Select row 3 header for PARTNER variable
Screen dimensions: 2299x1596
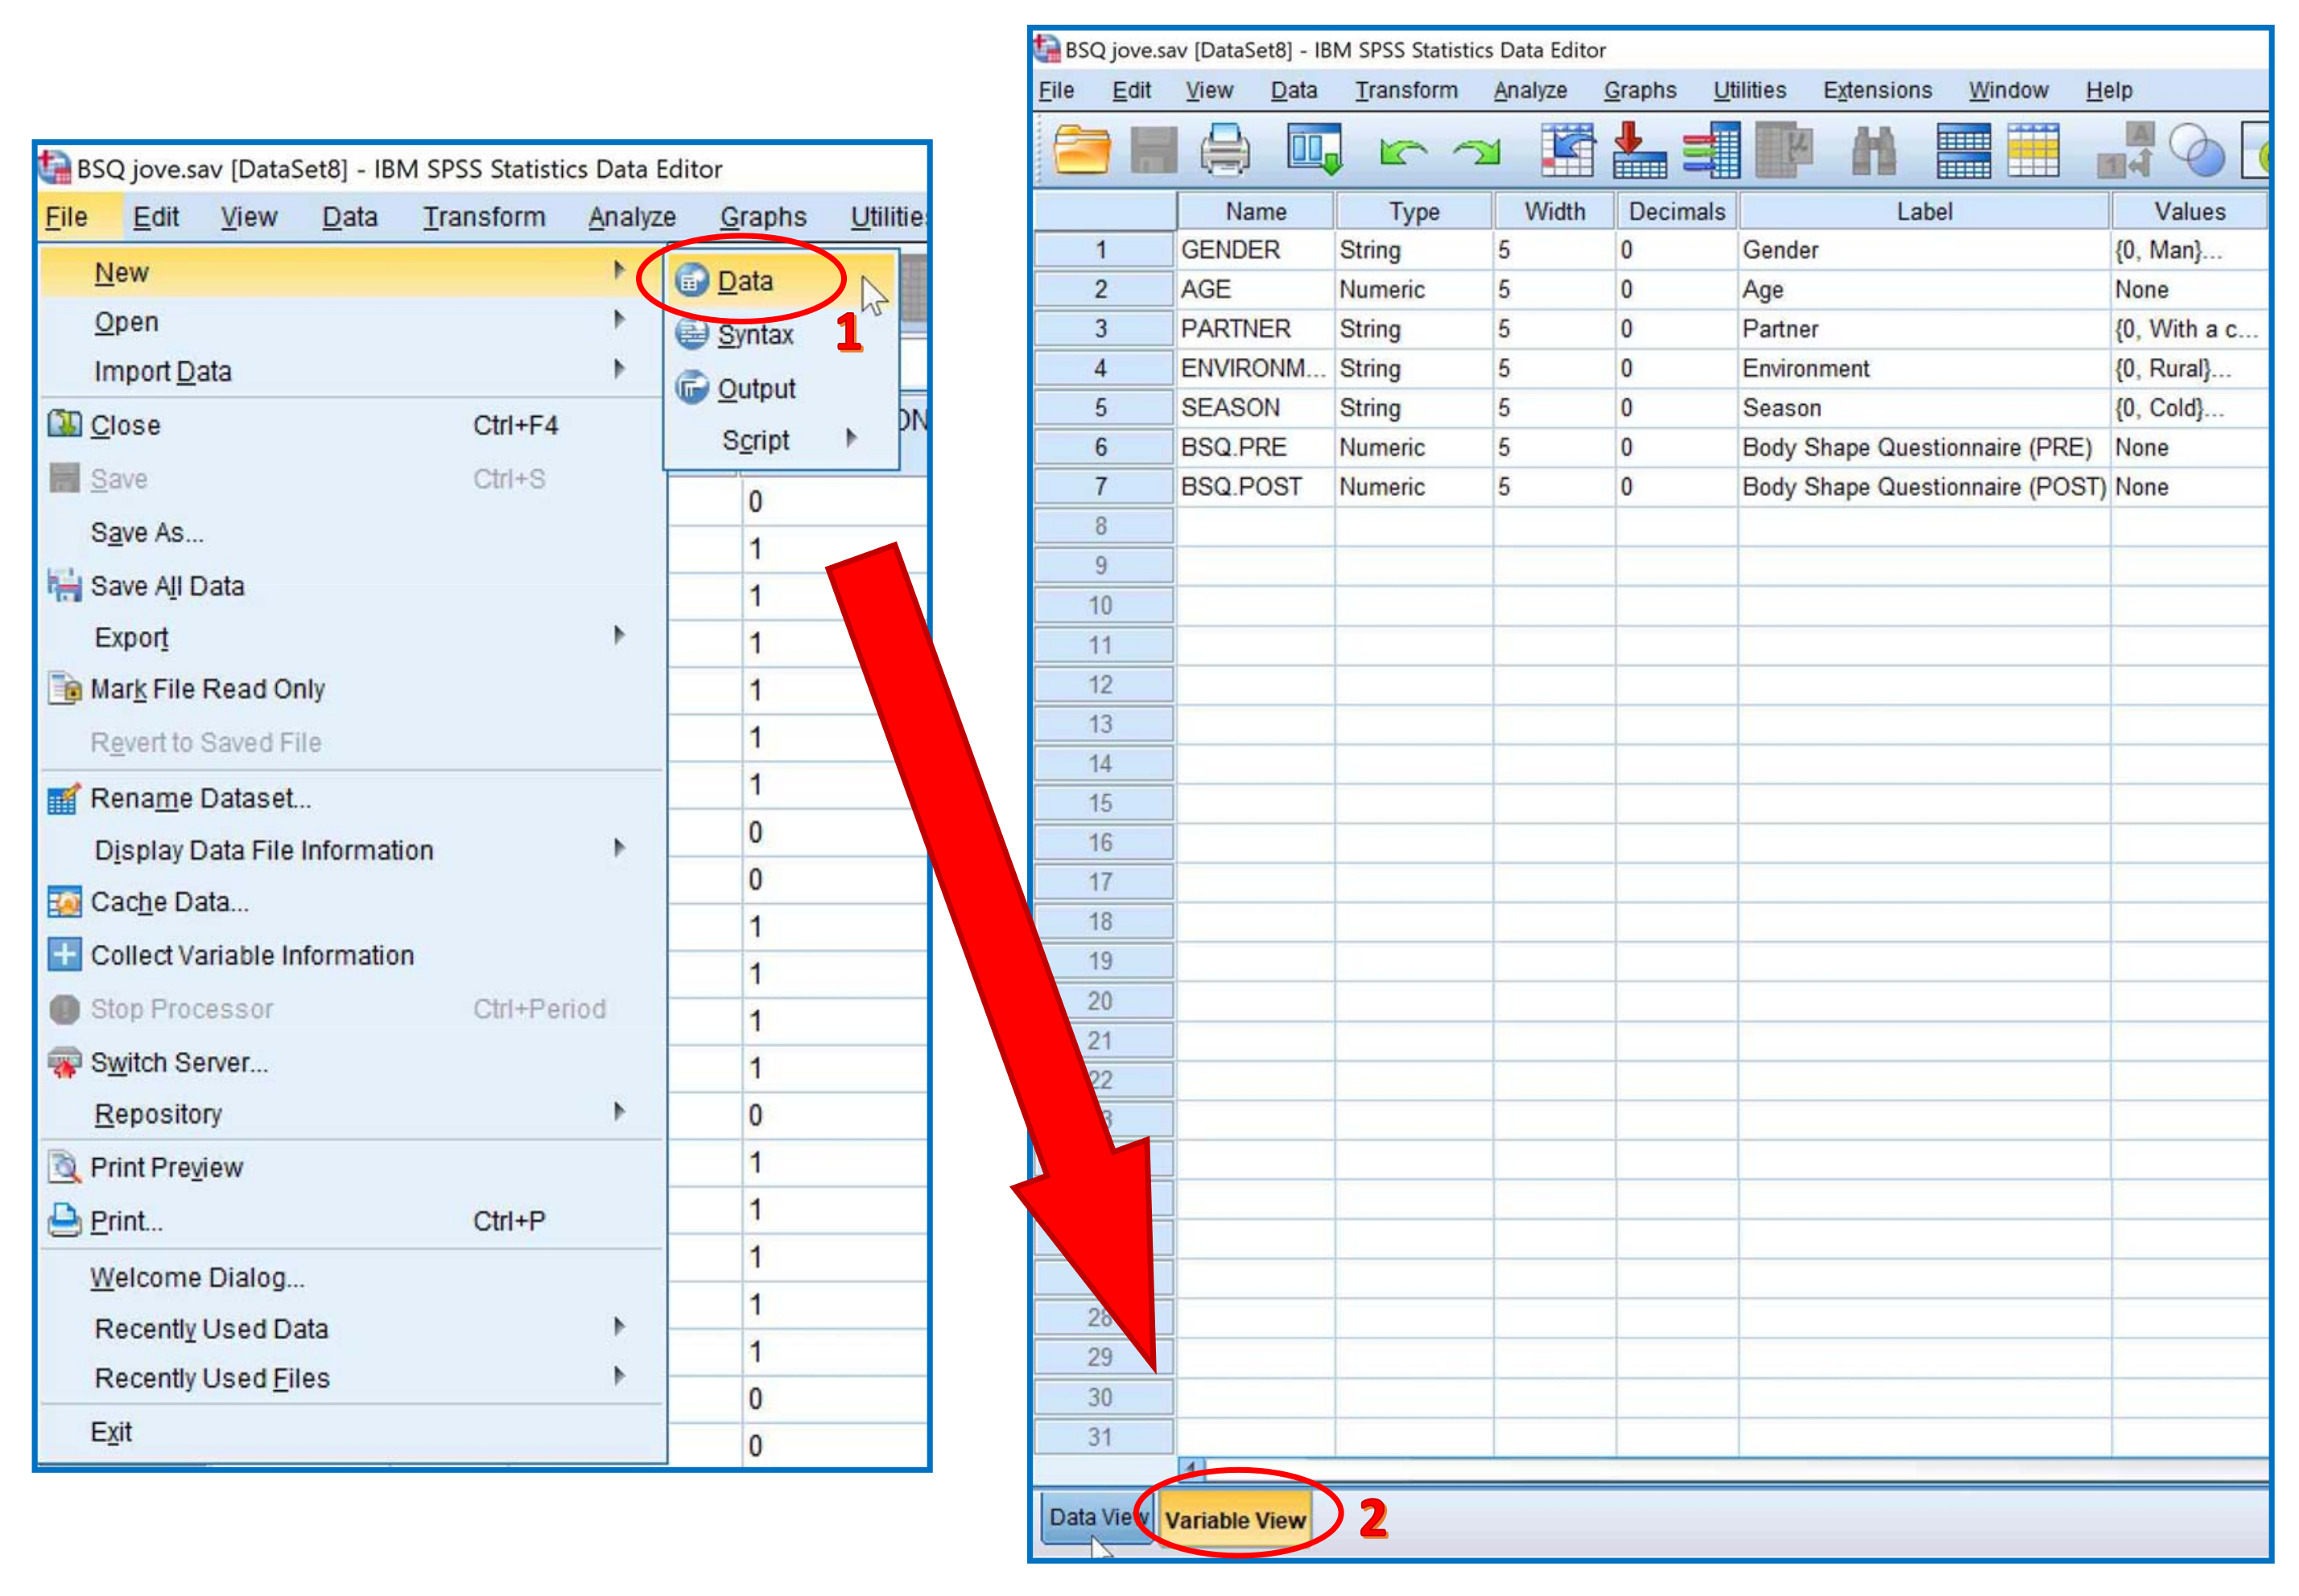1101,328
